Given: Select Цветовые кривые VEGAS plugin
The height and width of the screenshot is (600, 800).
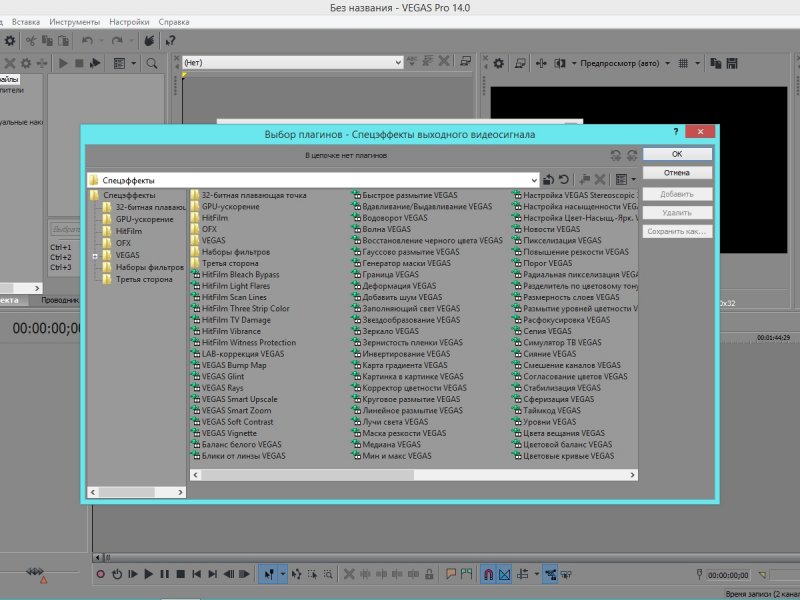Looking at the screenshot, I should click(x=568, y=456).
